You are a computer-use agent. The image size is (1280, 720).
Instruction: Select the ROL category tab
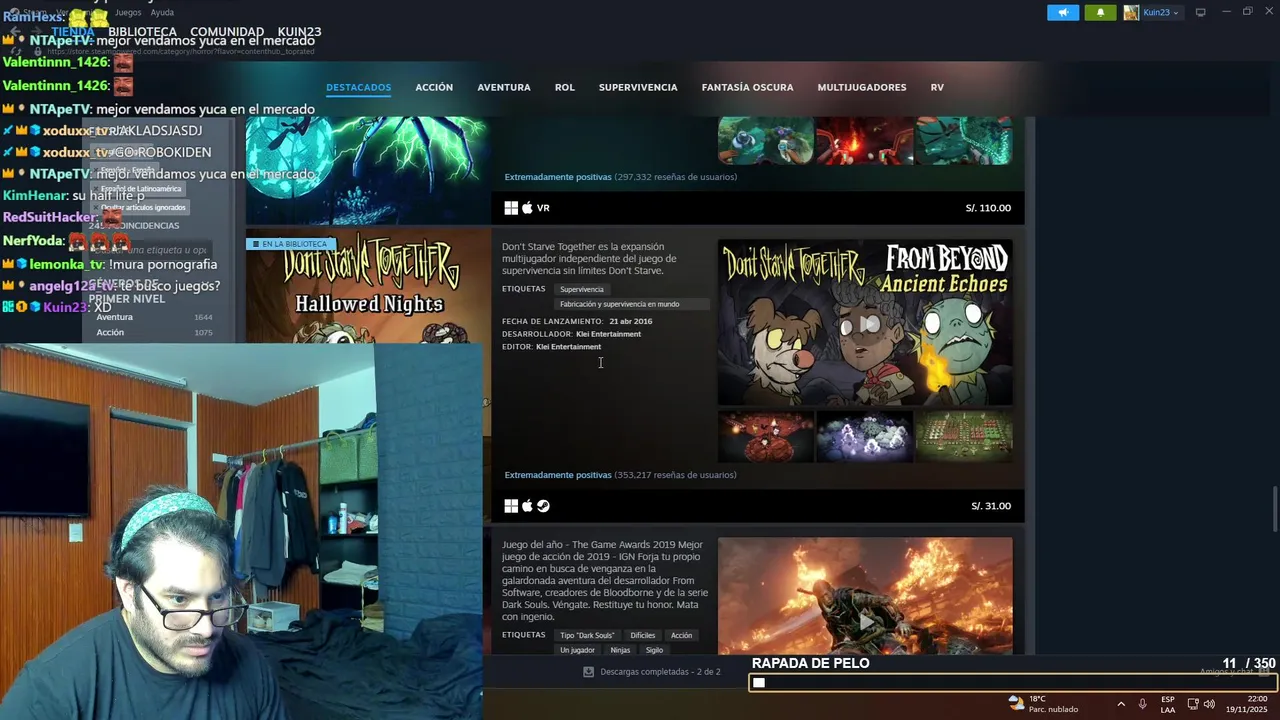click(565, 87)
